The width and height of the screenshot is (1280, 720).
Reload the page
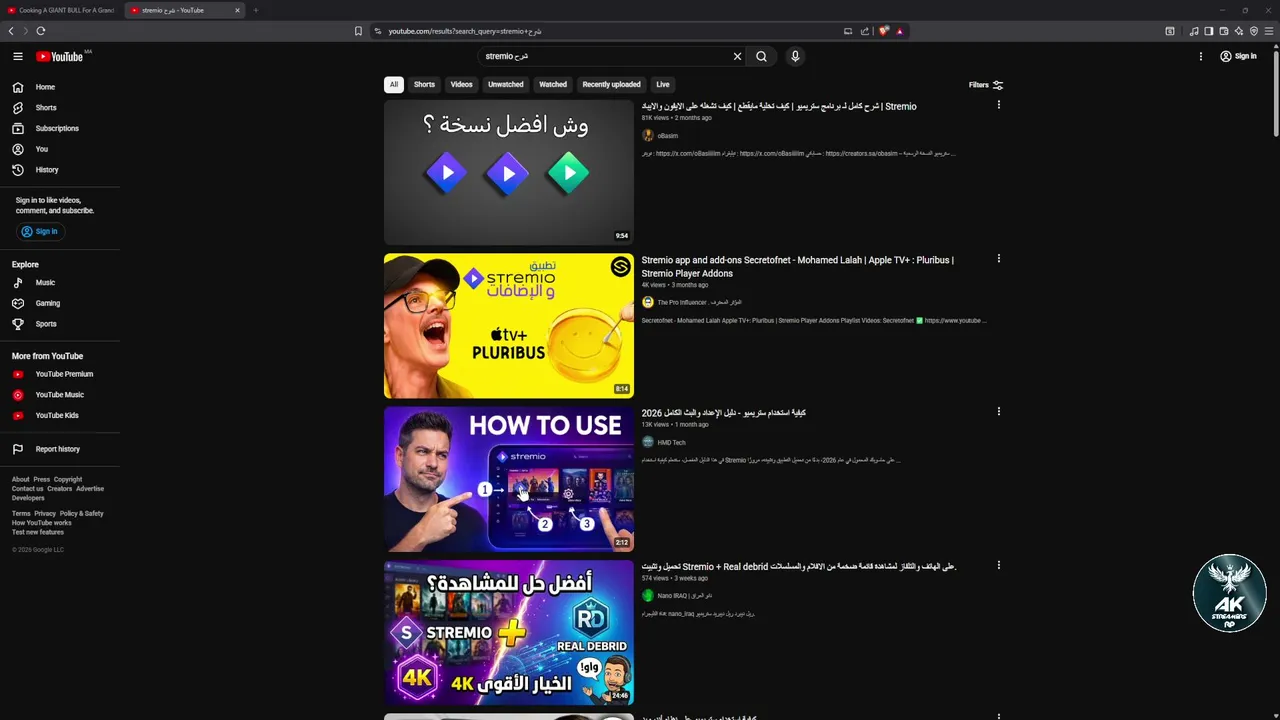(41, 31)
